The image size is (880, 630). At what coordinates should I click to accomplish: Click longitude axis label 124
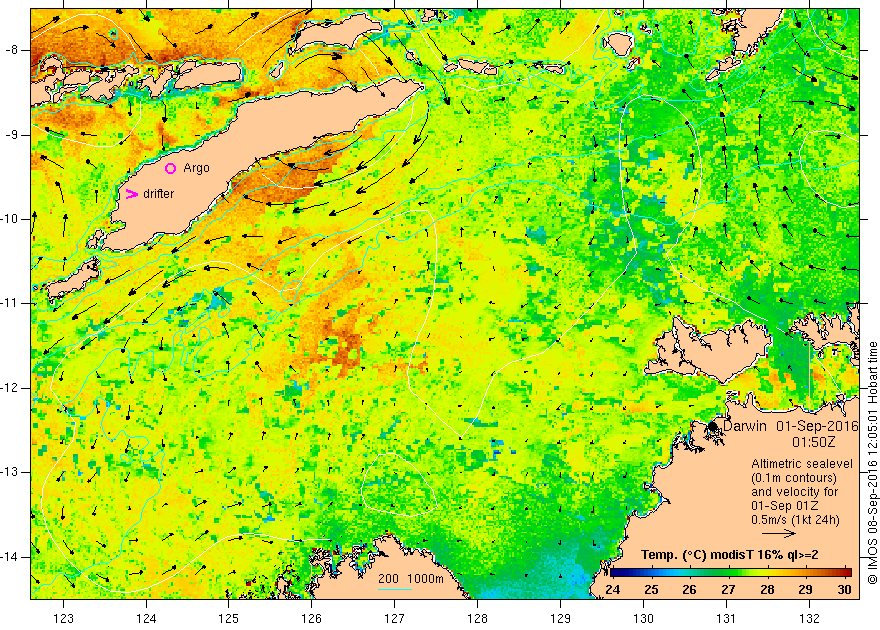click(x=146, y=619)
